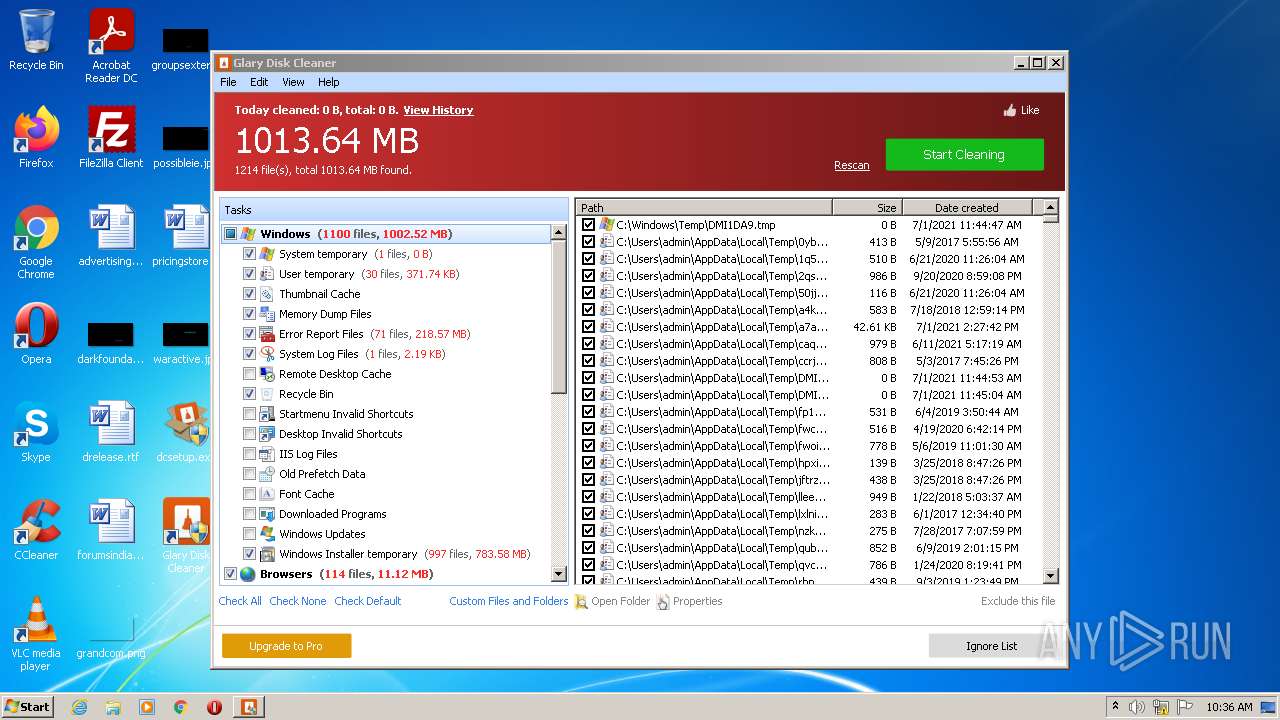Open the Acrobat Reader DC desktop icon
1280x720 pixels.
(111, 45)
